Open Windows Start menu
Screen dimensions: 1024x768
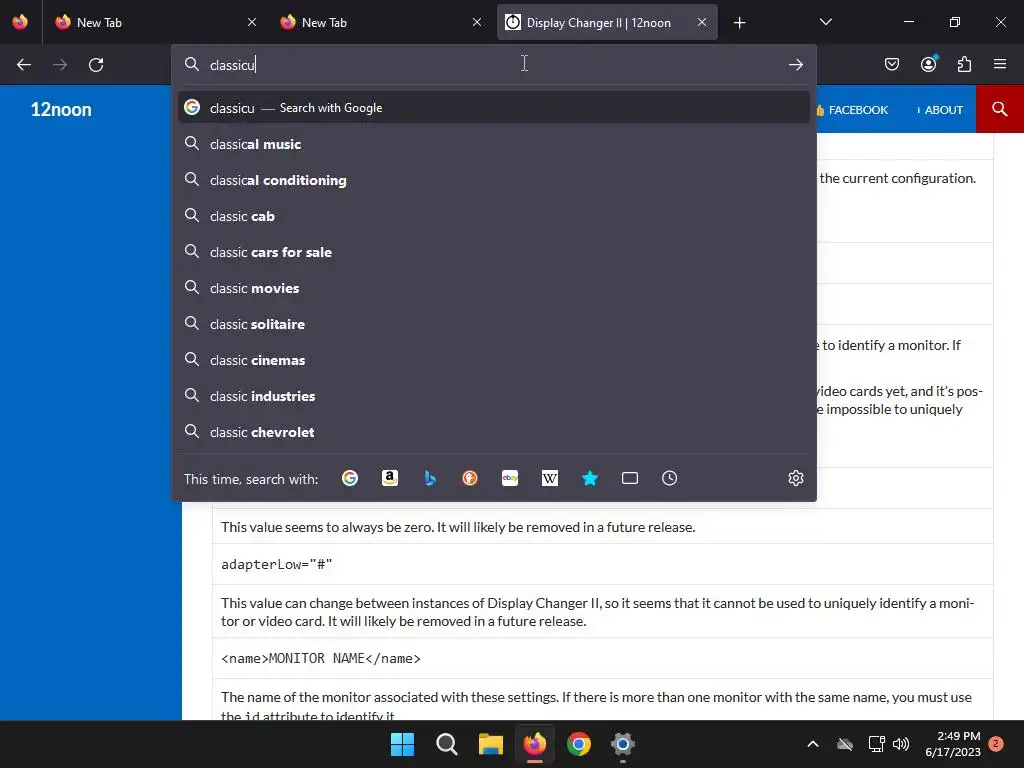coord(402,744)
